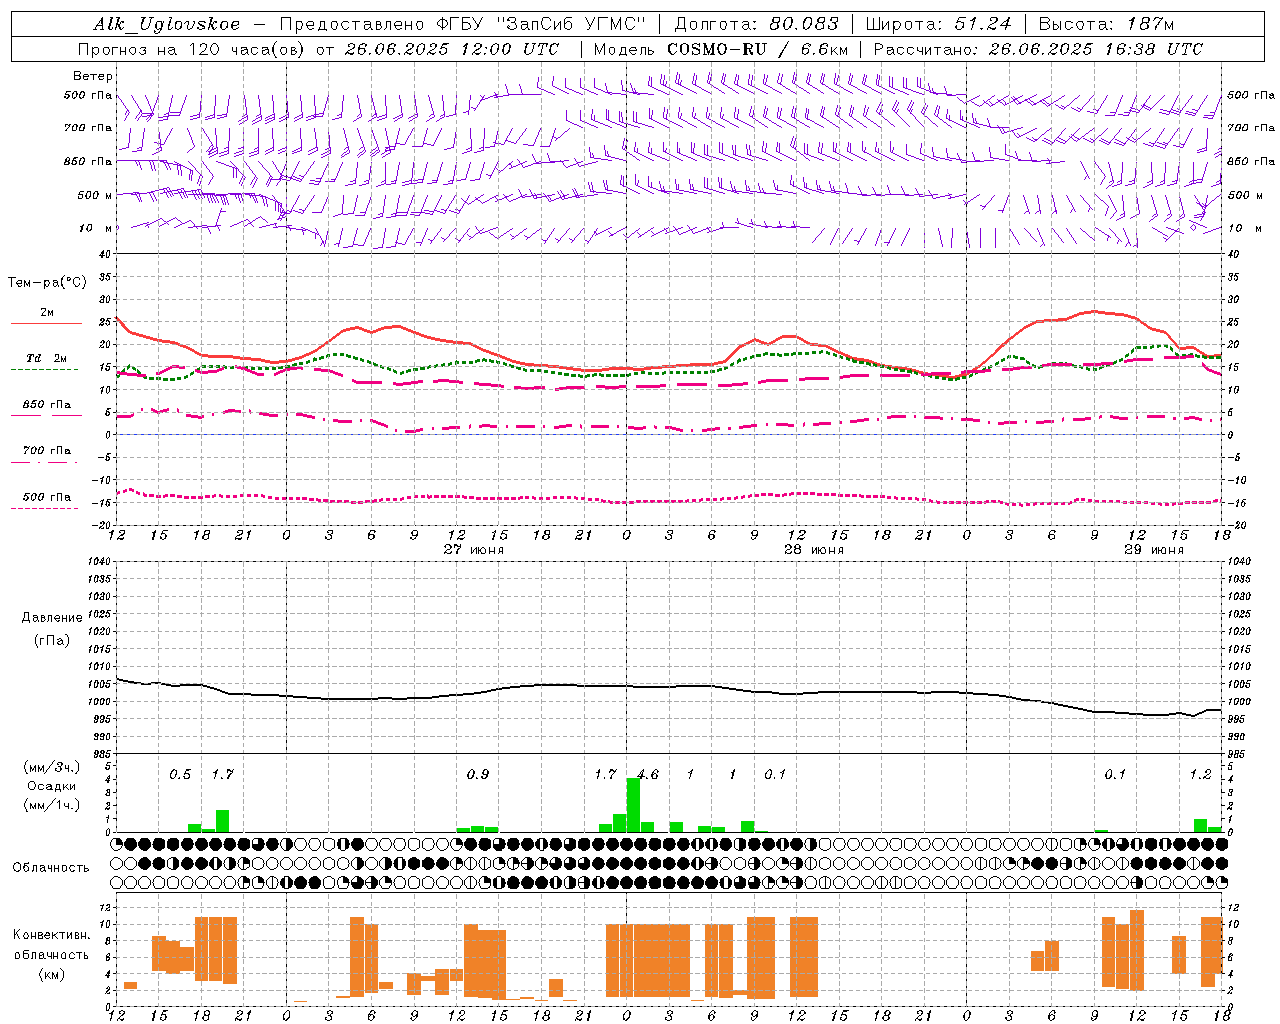Screen dimensions: 1280x1024
Task: Click the Облачность cloudiness label
Action: tap(51, 868)
